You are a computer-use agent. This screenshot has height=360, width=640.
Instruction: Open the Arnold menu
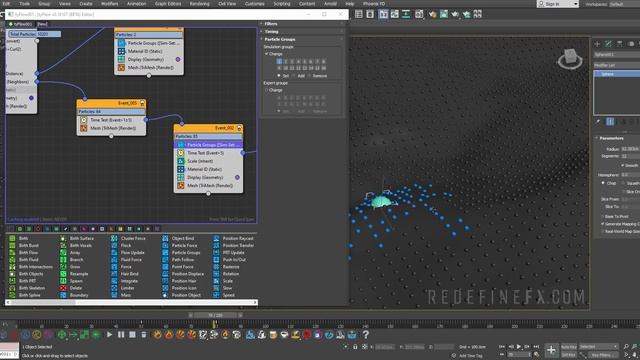pos(330,4)
